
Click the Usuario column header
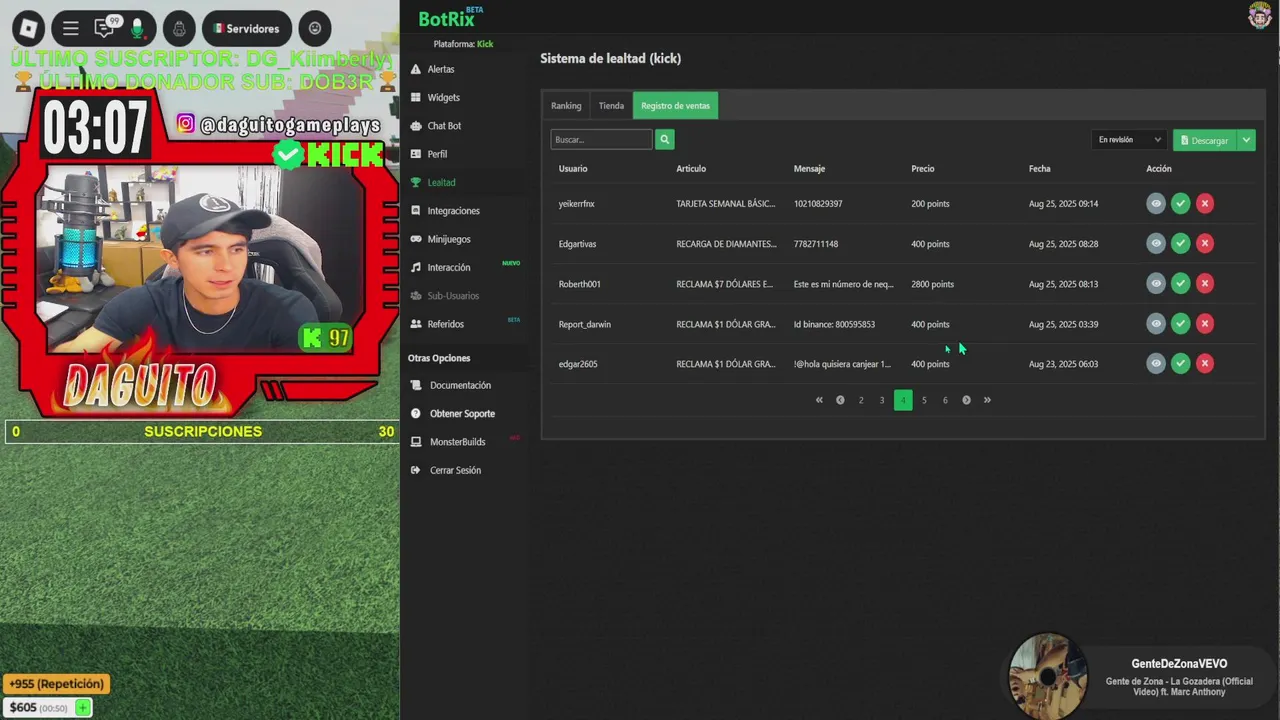(573, 169)
